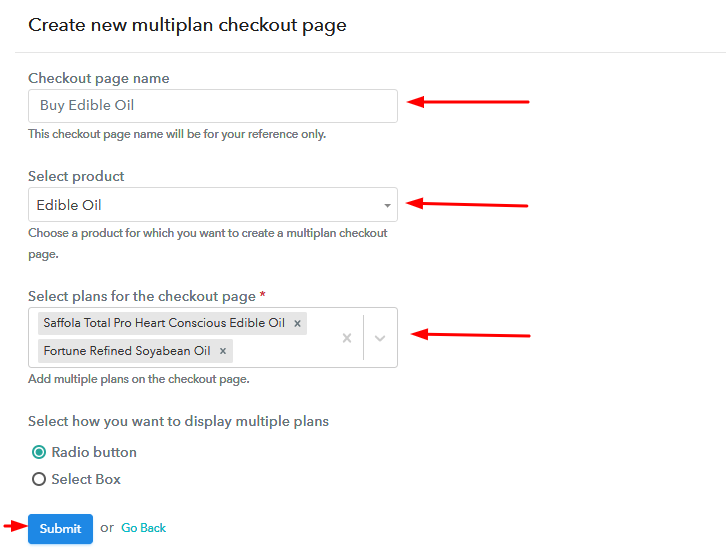
Task: Remove the Fortune Refined Soyabean Oil tag
Action: [223, 351]
